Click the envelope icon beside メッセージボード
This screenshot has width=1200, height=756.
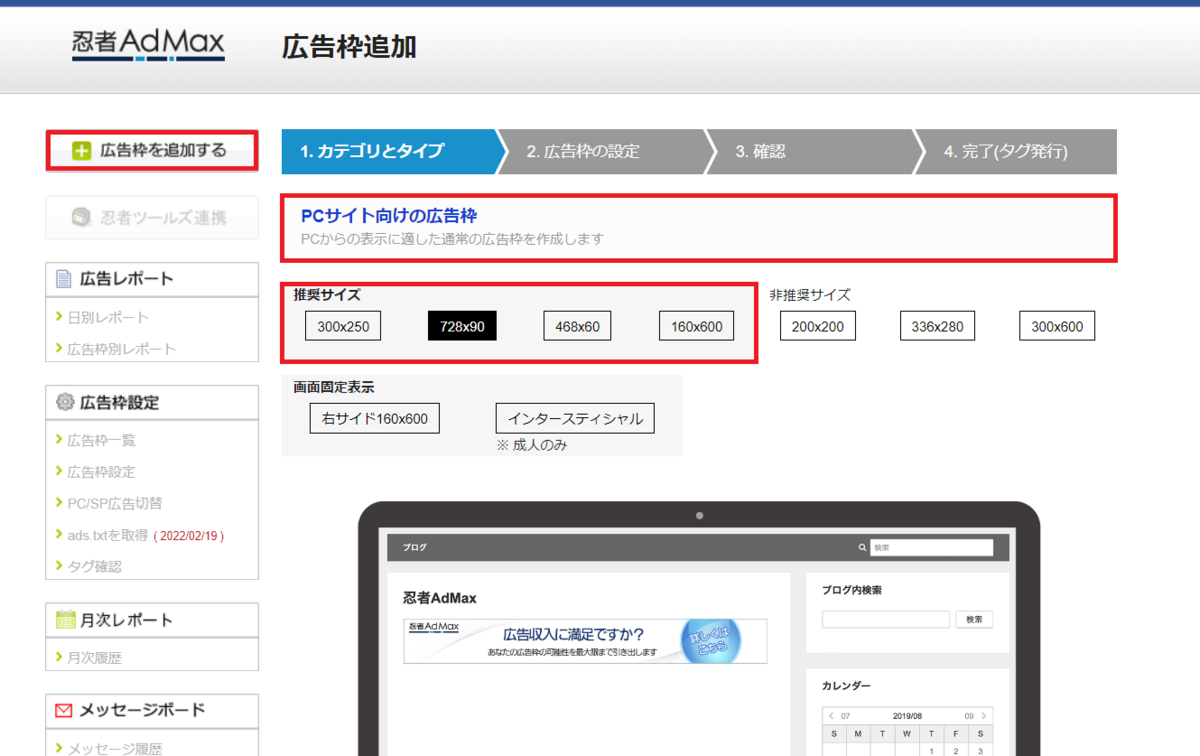point(64,711)
